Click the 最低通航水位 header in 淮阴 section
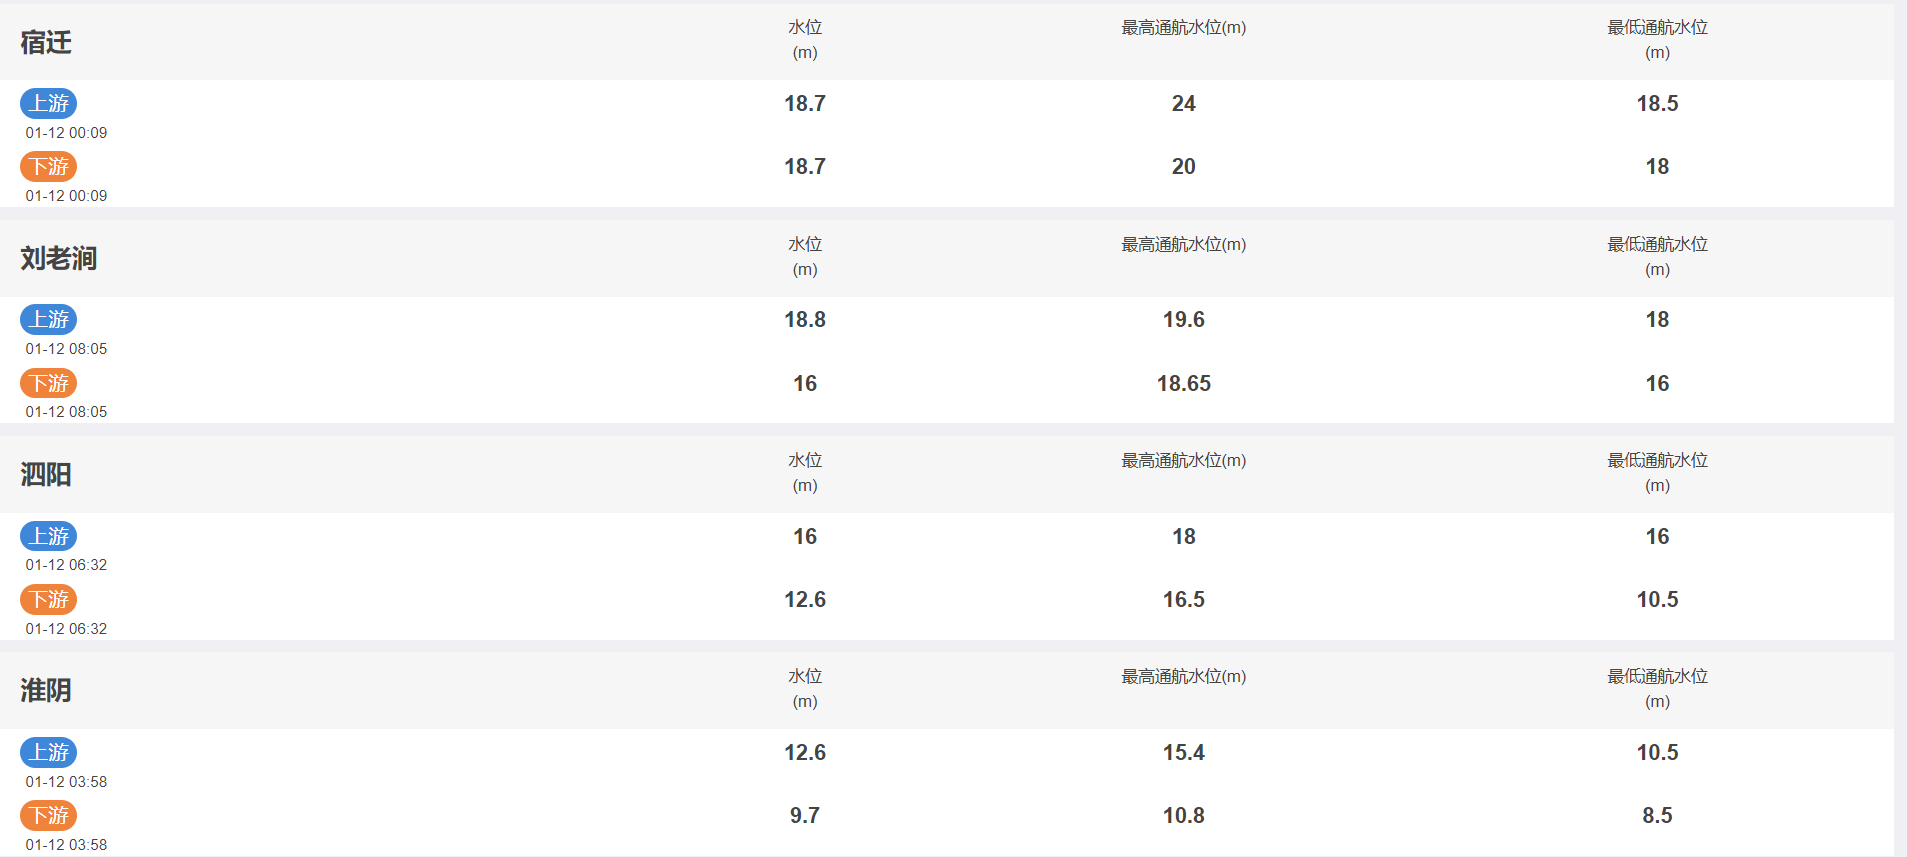This screenshot has width=1907, height=857. [1657, 677]
